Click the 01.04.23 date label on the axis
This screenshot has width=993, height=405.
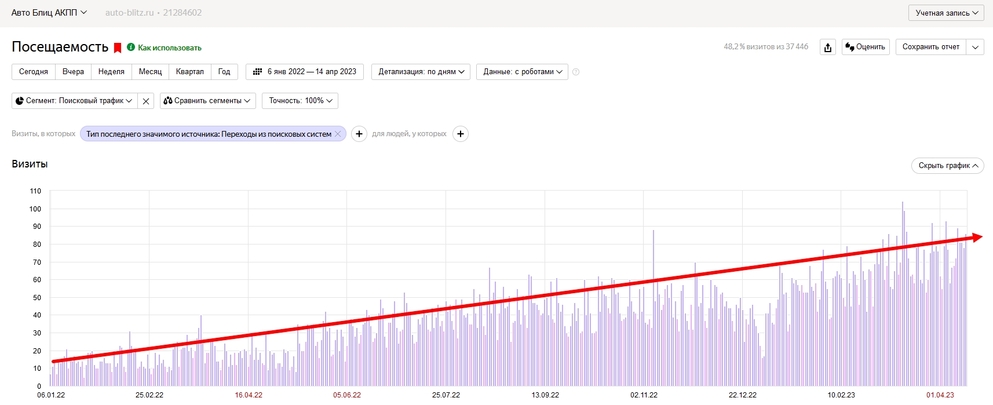pos(940,395)
